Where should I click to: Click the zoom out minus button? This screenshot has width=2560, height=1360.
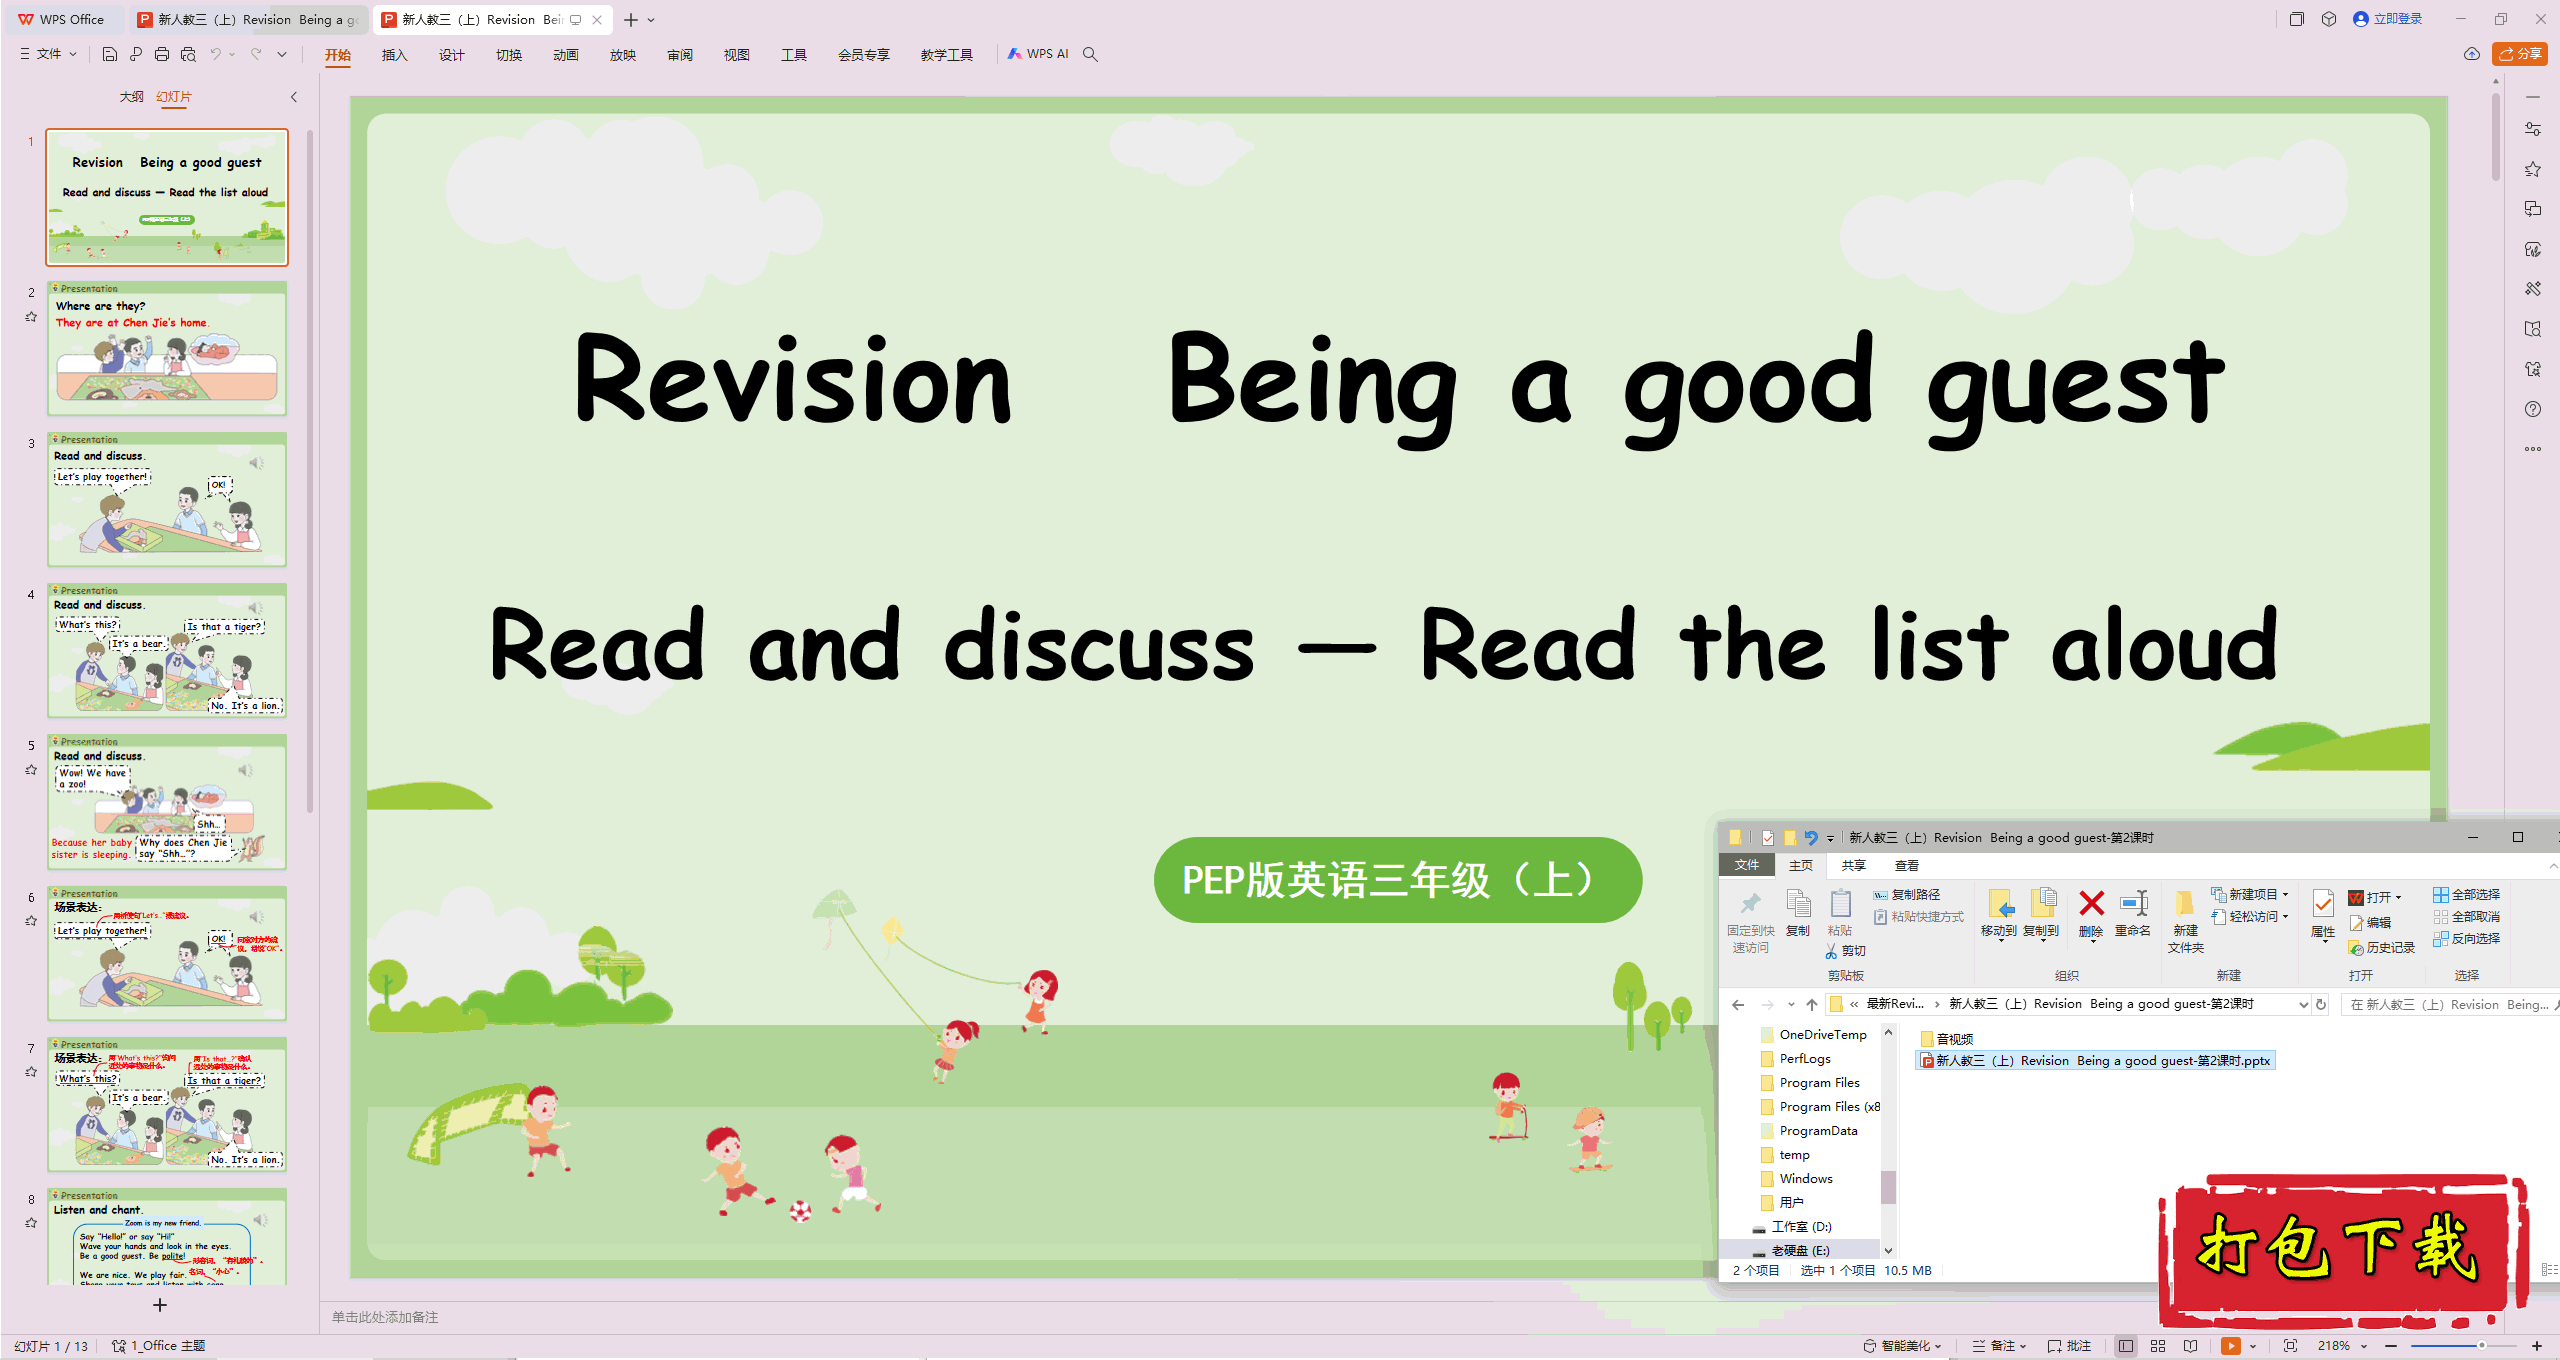click(x=2391, y=1346)
